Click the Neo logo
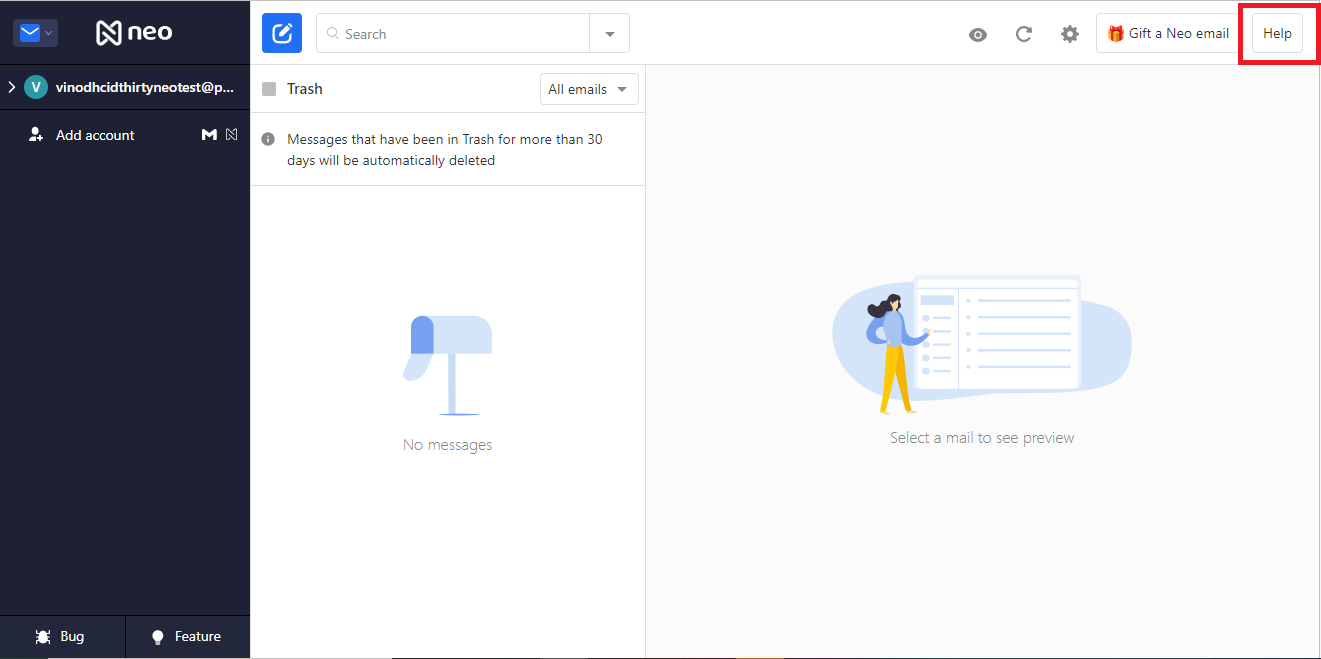Image resolution: width=1321 pixels, height=659 pixels. tap(134, 33)
